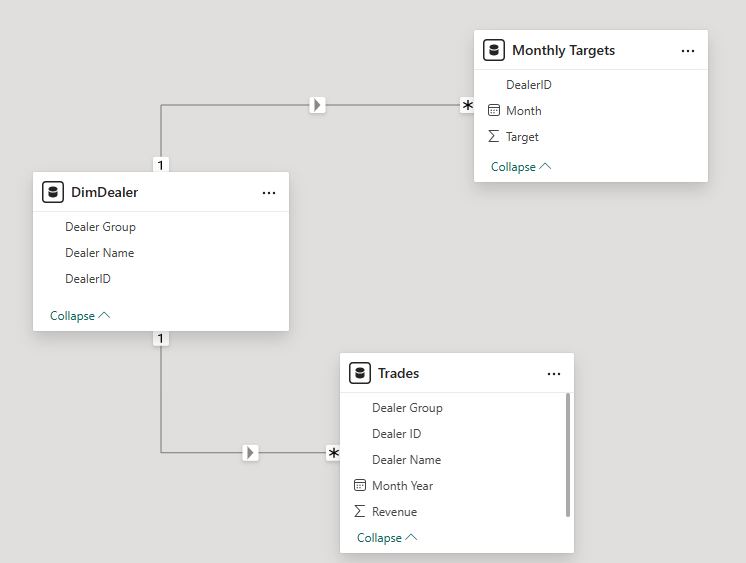Screen dimensions: 746x563
Task: Collapse the Trades table
Action: click(x=387, y=537)
